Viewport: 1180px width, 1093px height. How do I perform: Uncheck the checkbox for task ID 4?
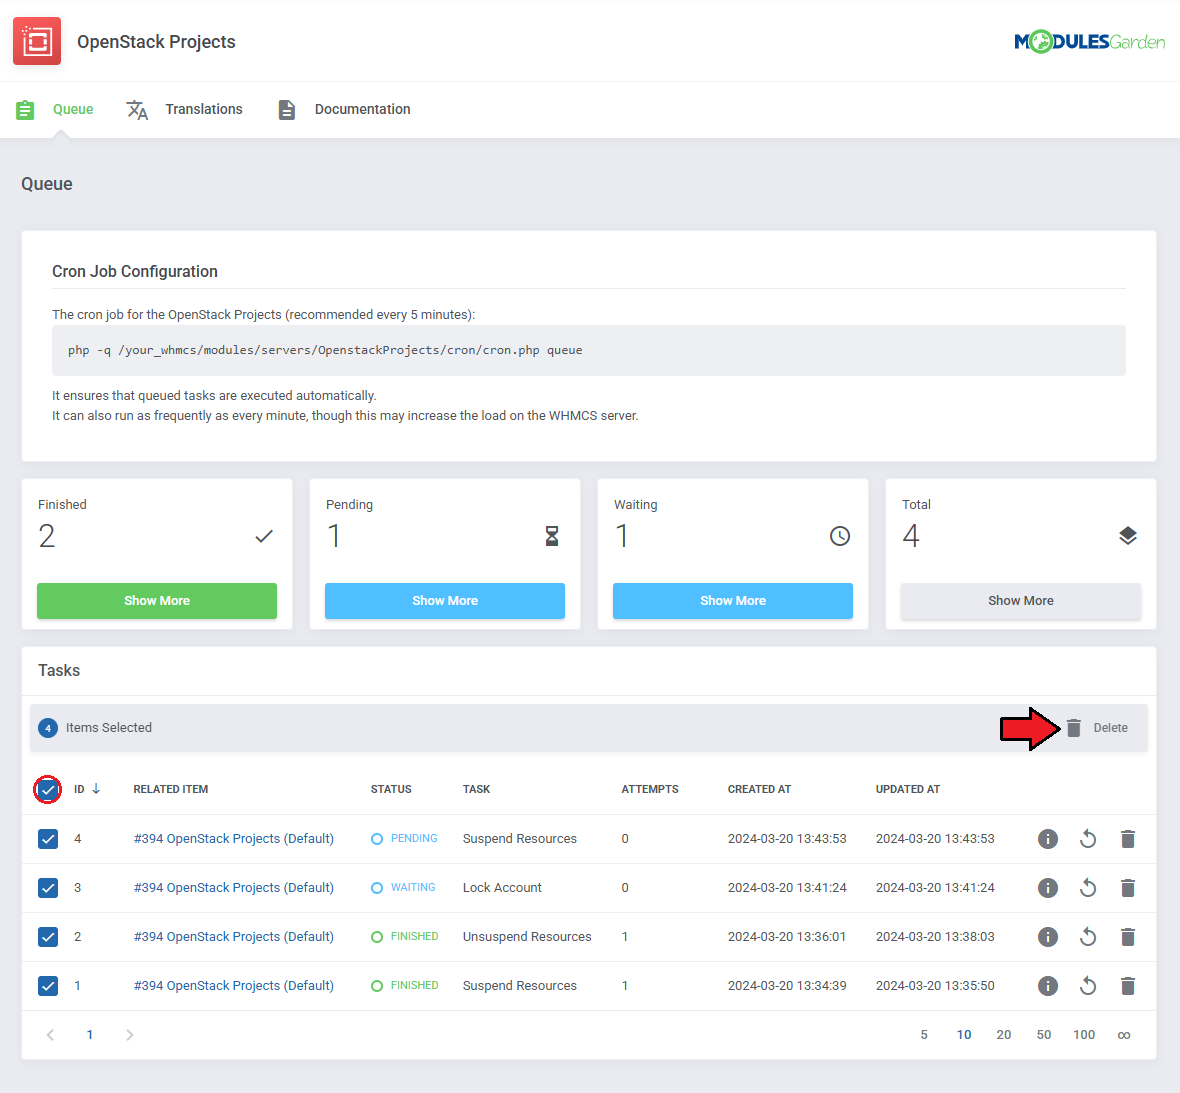point(48,839)
